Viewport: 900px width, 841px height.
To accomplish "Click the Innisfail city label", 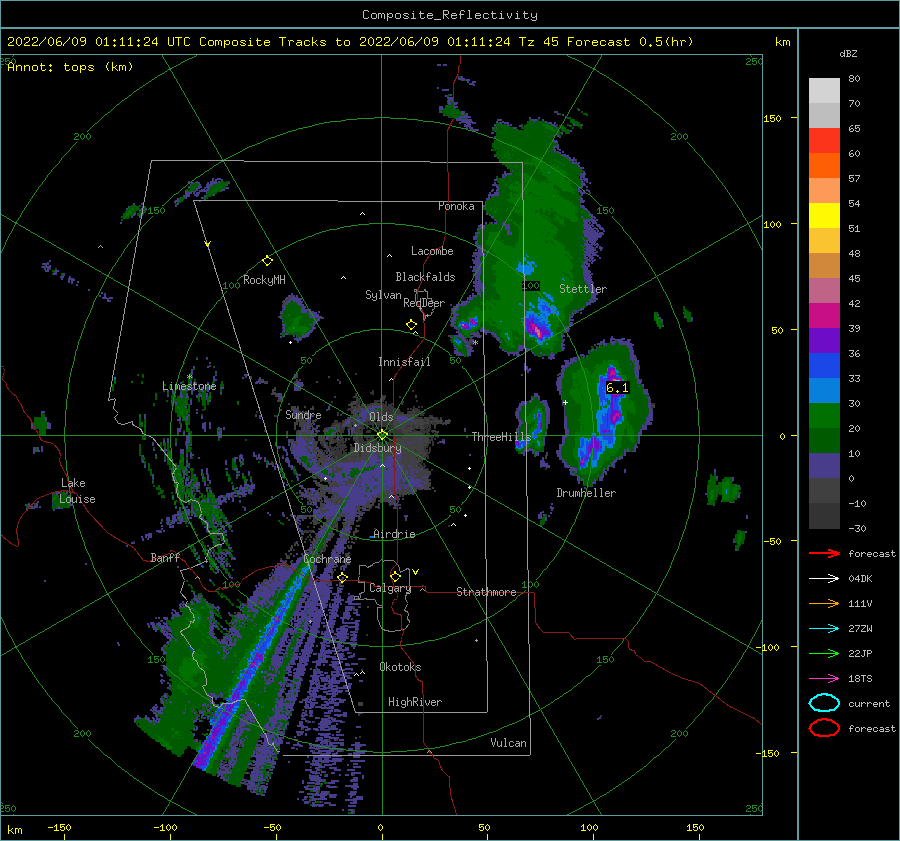I will tap(404, 362).
